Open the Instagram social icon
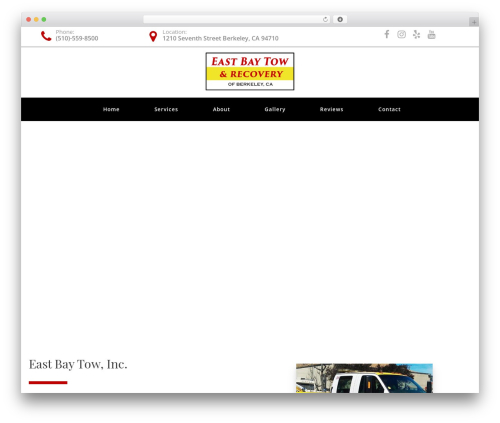 pos(401,34)
